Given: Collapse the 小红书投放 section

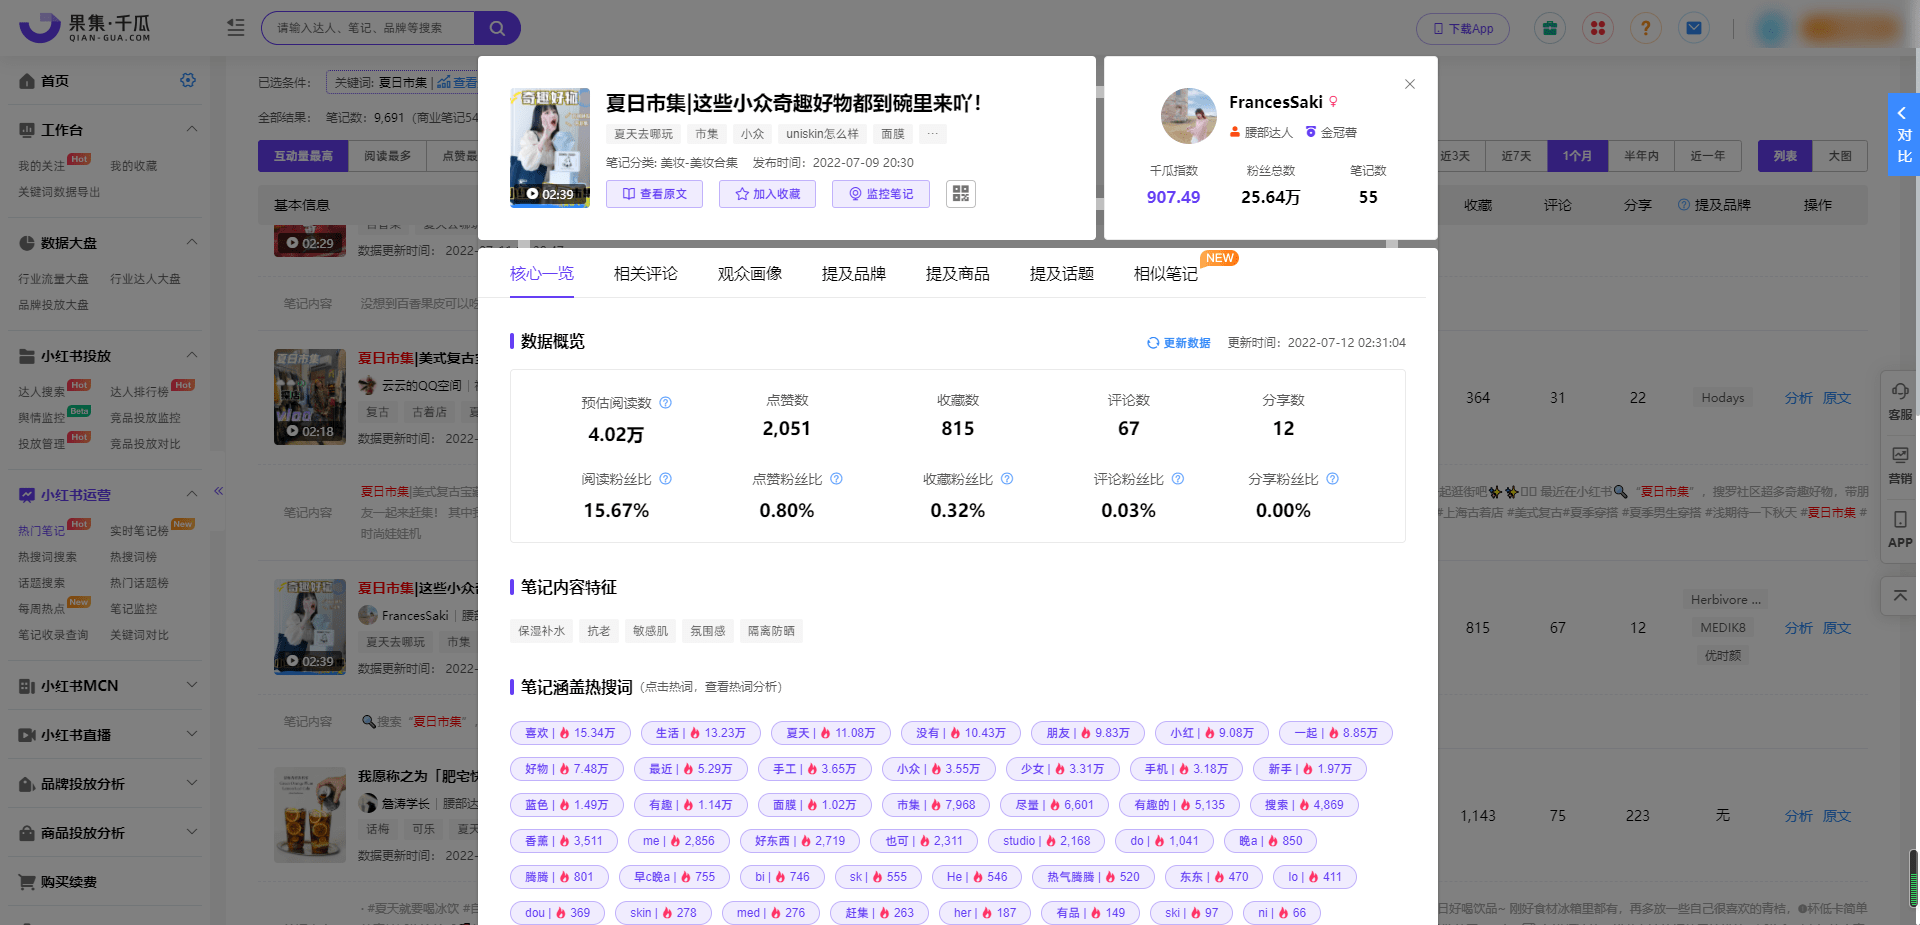Looking at the screenshot, I should pyautogui.click(x=192, y=355).
